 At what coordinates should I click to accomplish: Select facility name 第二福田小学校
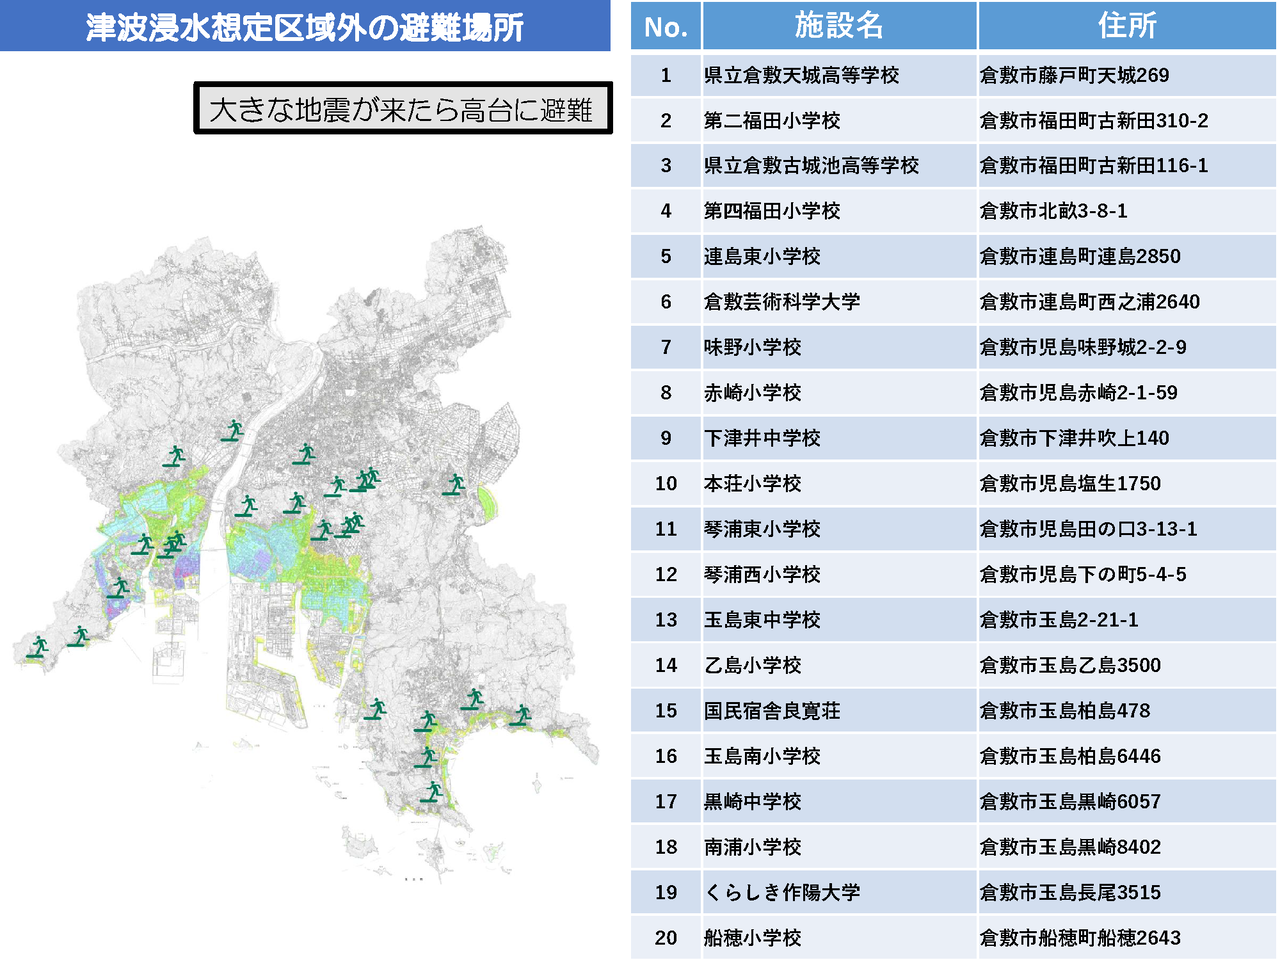point(772,121)
